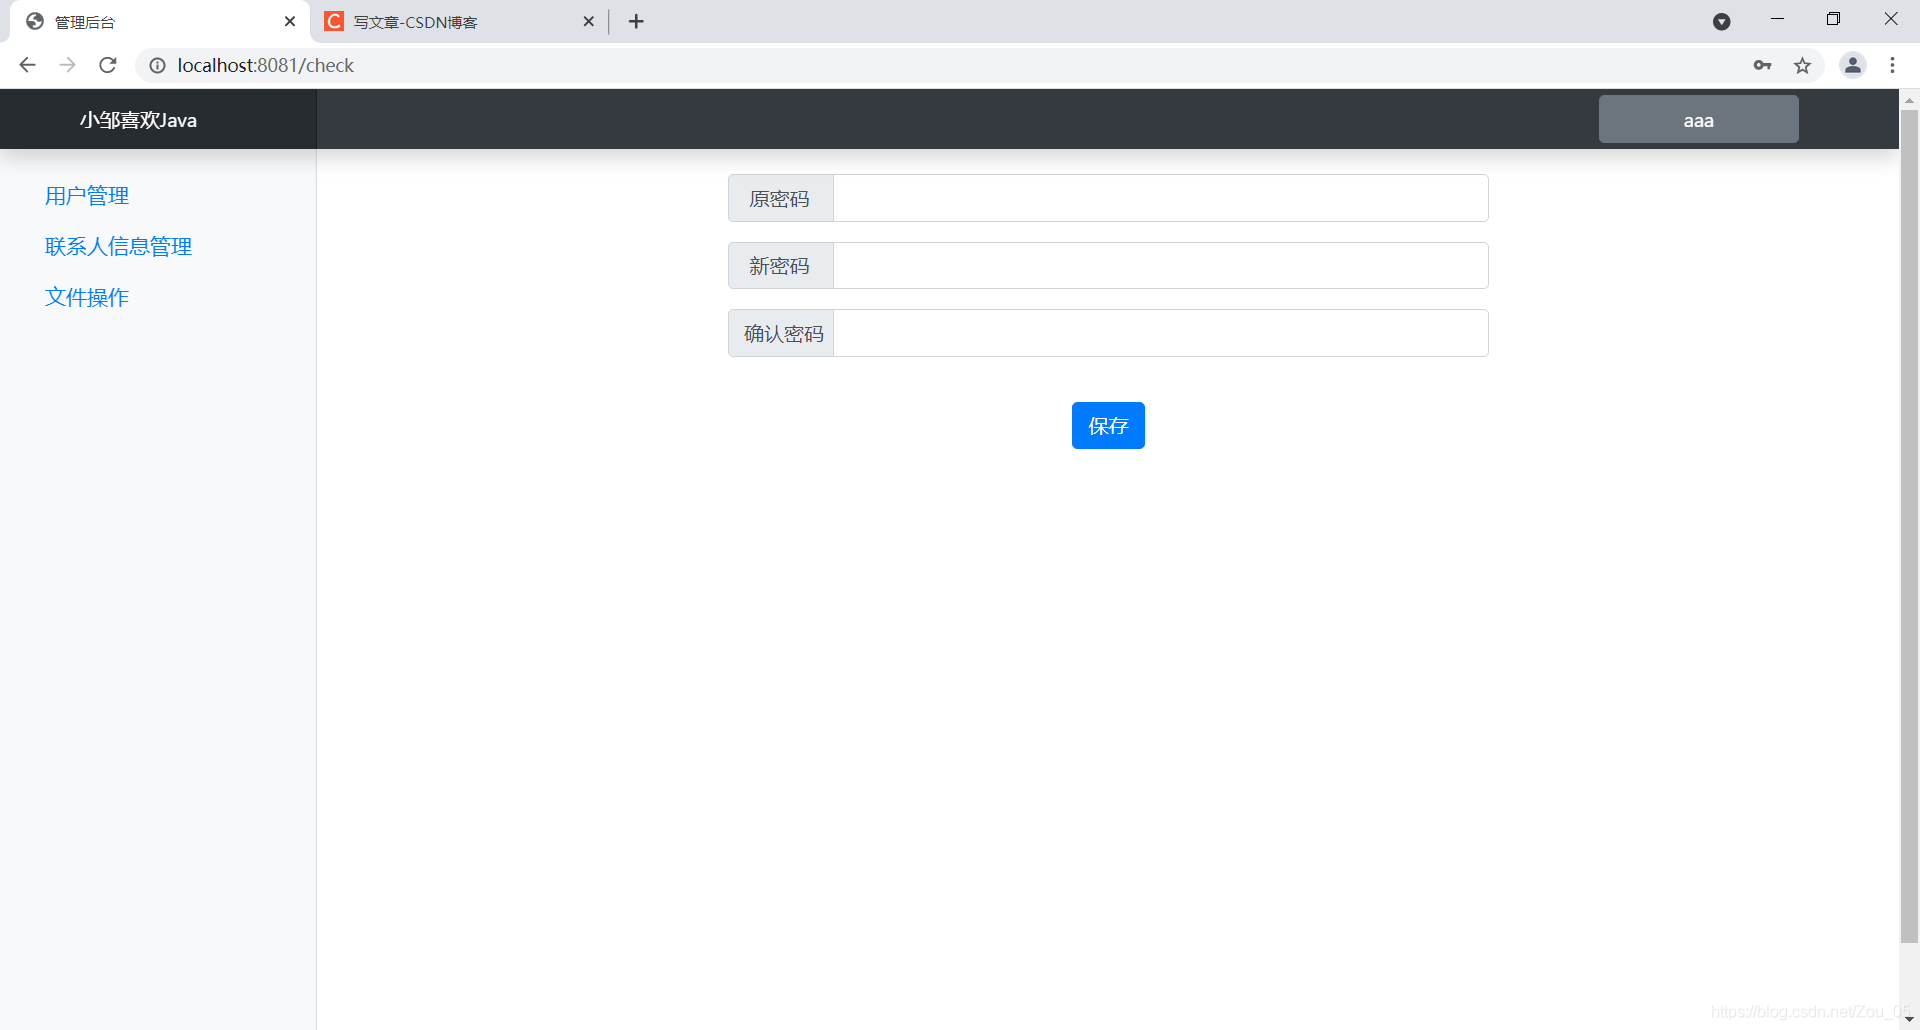Open saved passwords key icon
The image size is (1920, 1030).
1762,65
